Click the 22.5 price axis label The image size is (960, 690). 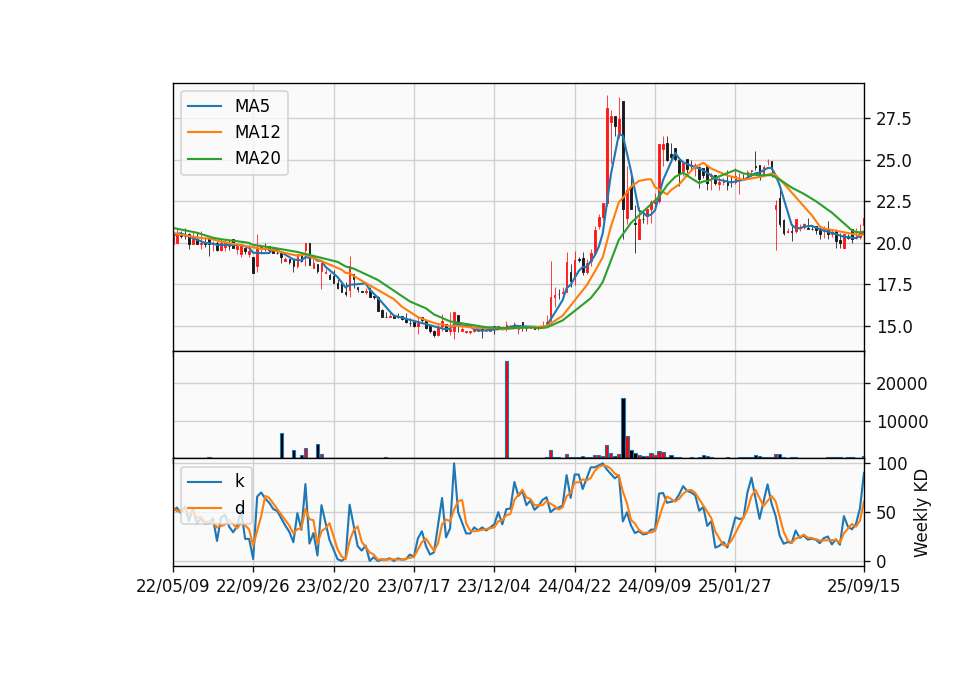coord(894,202)
